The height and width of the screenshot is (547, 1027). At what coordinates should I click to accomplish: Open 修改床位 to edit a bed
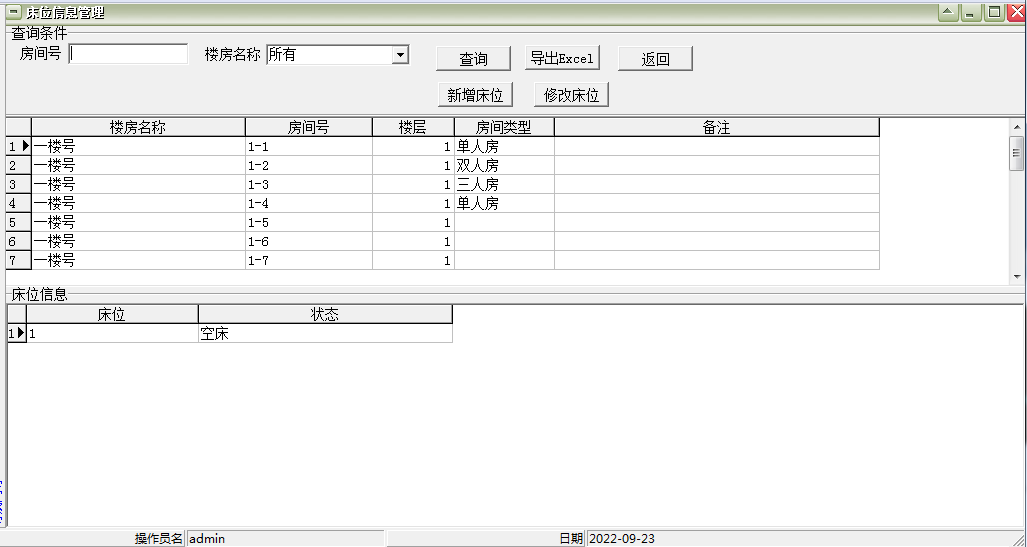(571, 95)
